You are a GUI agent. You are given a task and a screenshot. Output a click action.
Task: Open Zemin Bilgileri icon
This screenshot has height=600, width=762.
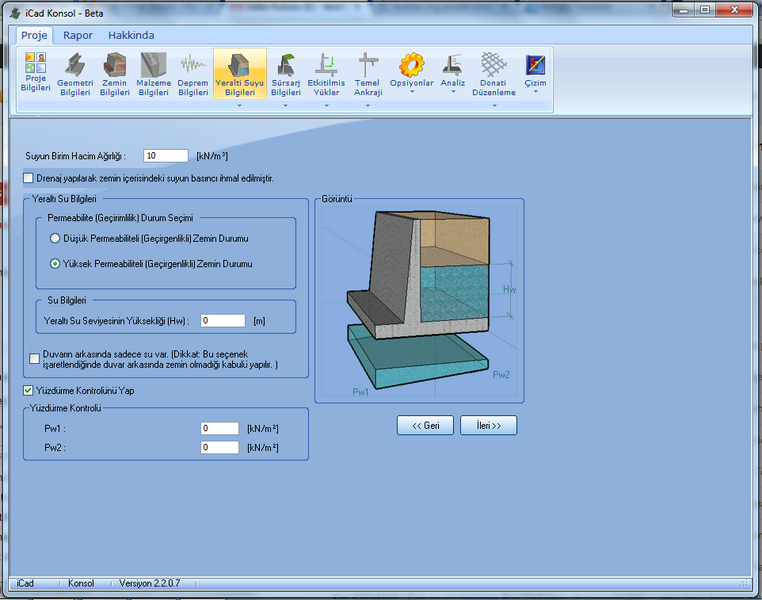[115, 74]
